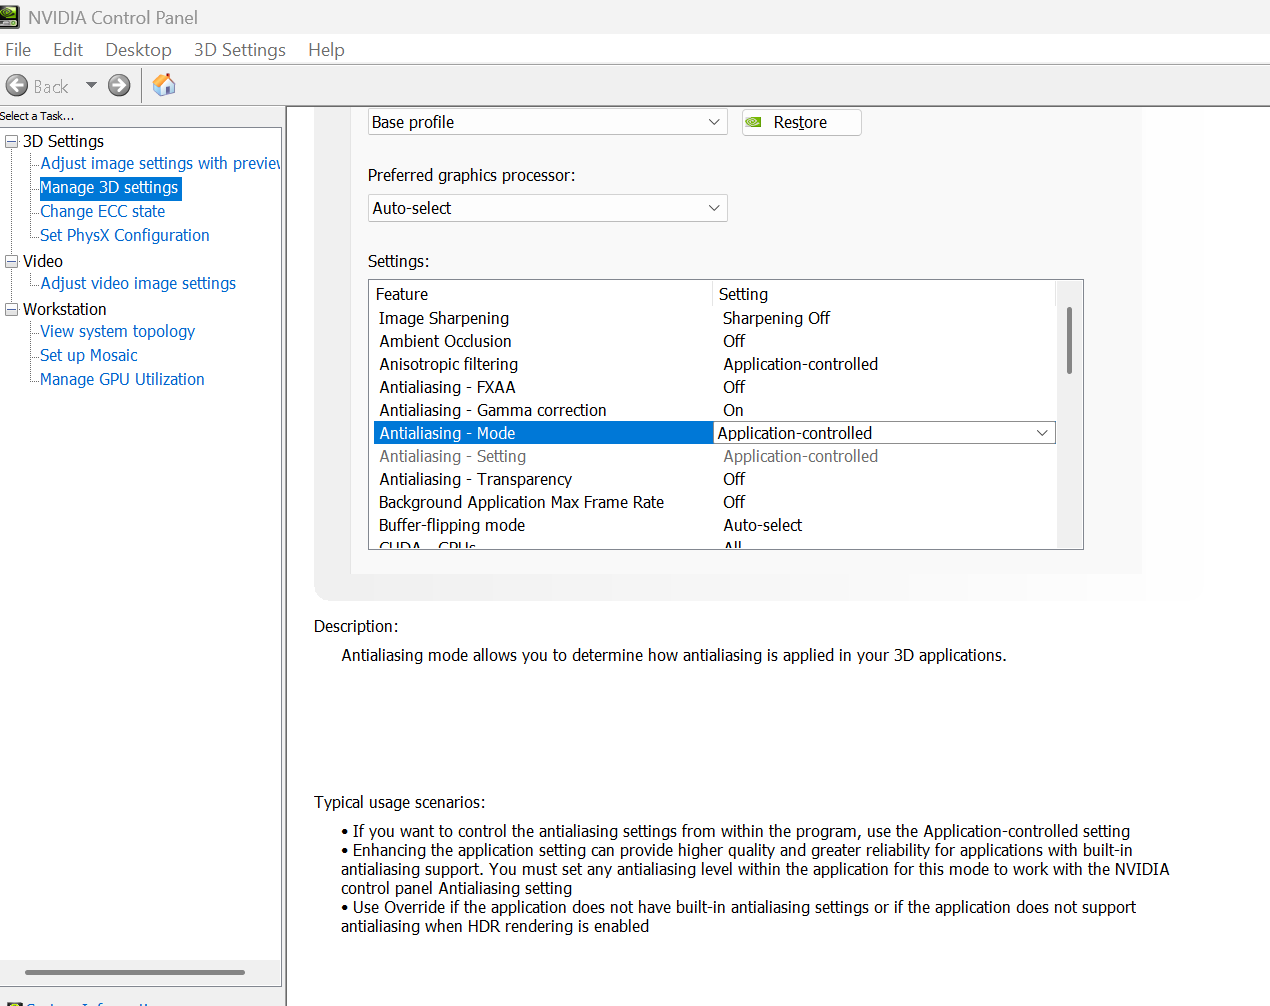Open Set PhysX Configuration page

(125, 236)
